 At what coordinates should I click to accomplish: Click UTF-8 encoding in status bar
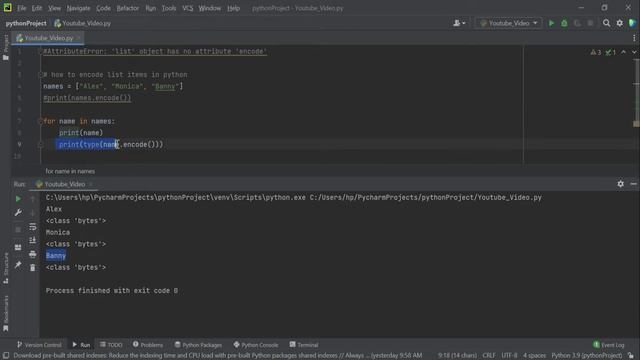tap(509, 356)
